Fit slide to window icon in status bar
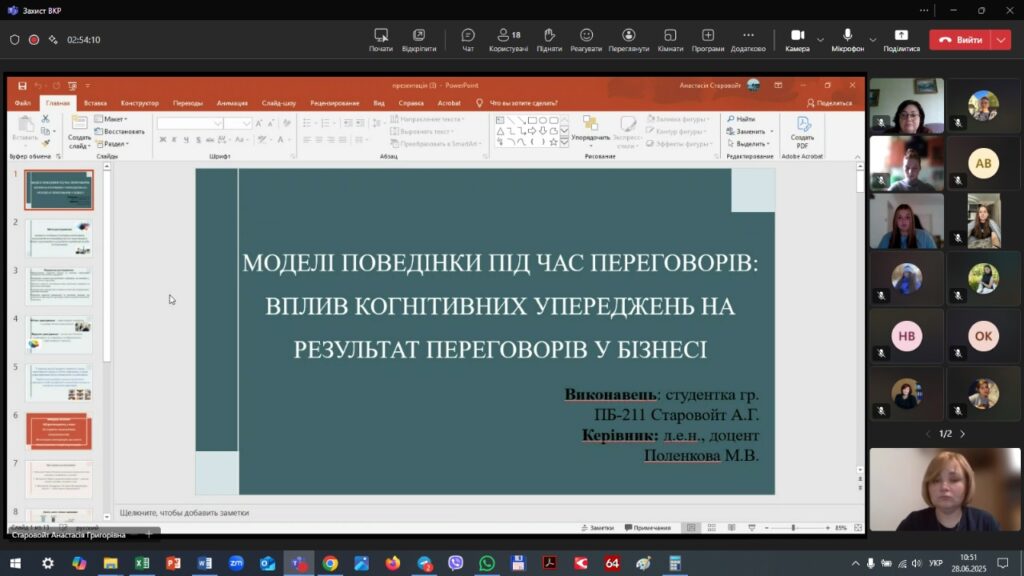The height and width of the screenshot is (576, 1024). [x=858, y=528]
